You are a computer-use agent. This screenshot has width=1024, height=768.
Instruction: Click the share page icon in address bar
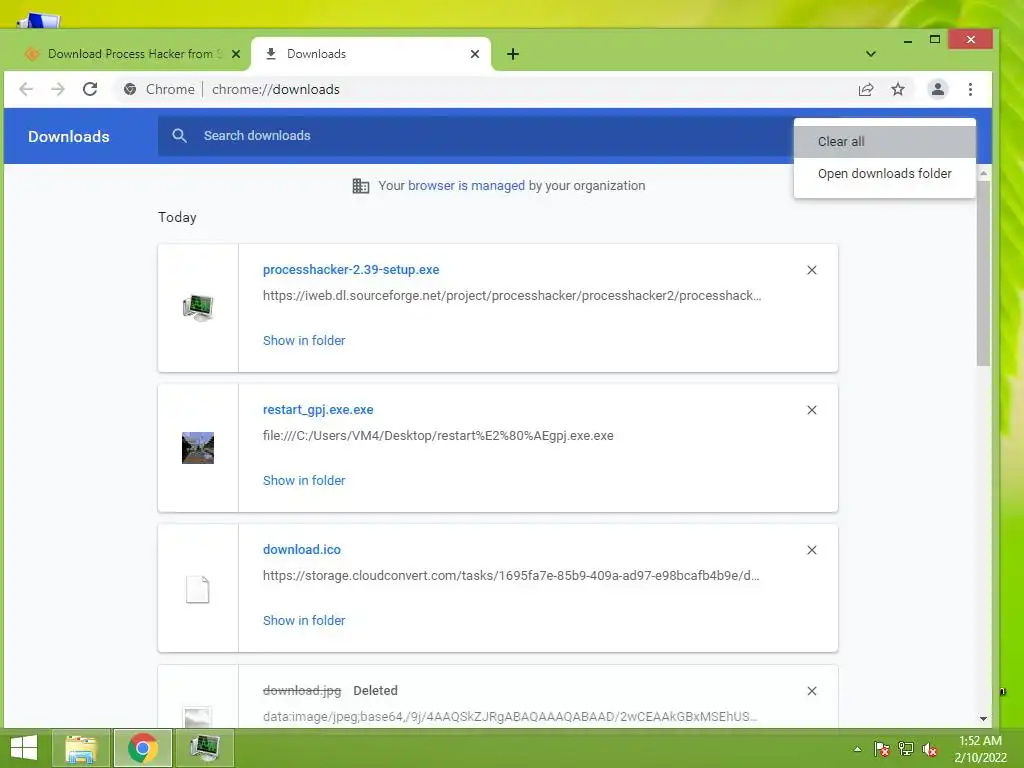point(866,89)
